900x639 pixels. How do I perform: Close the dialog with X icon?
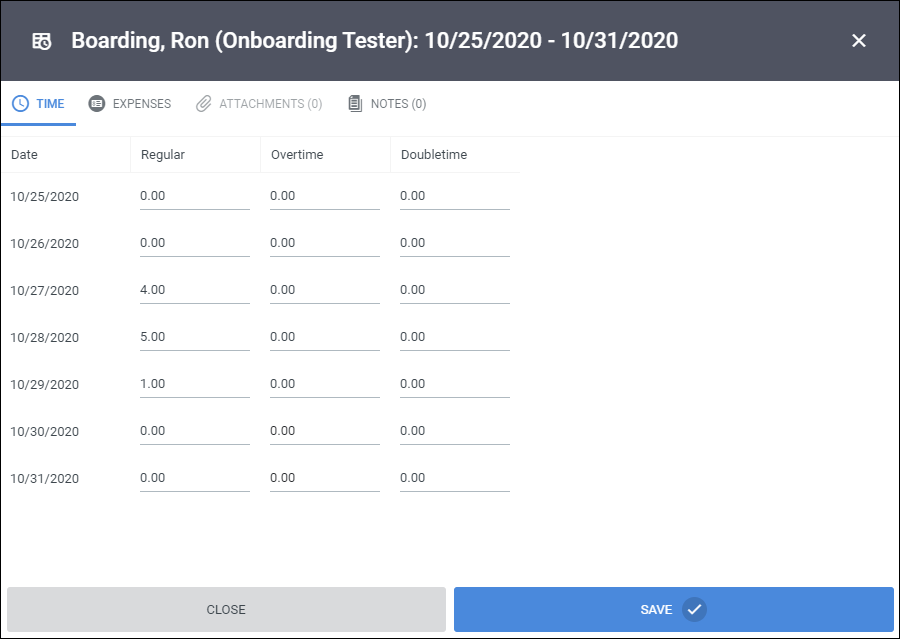point(859,41)
